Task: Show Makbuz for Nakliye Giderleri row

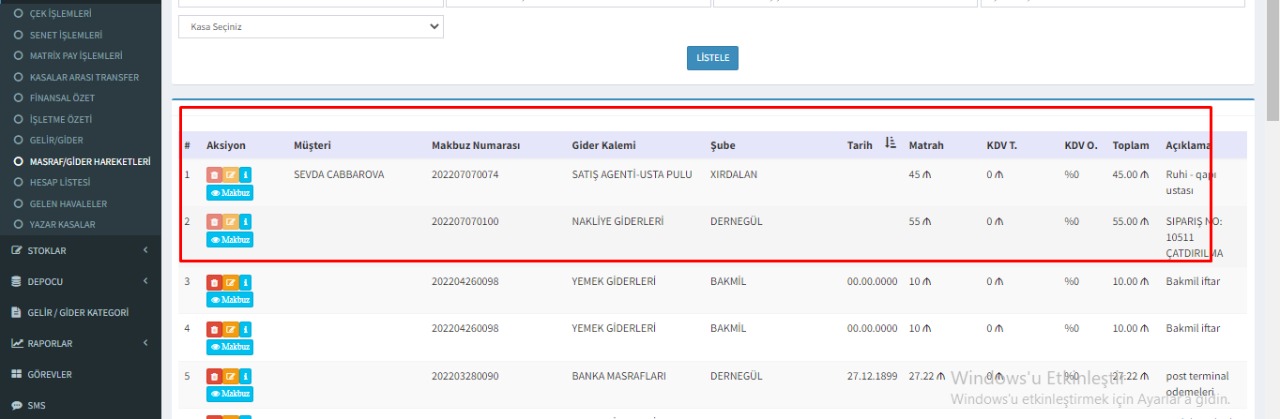Action: (230, 240)
